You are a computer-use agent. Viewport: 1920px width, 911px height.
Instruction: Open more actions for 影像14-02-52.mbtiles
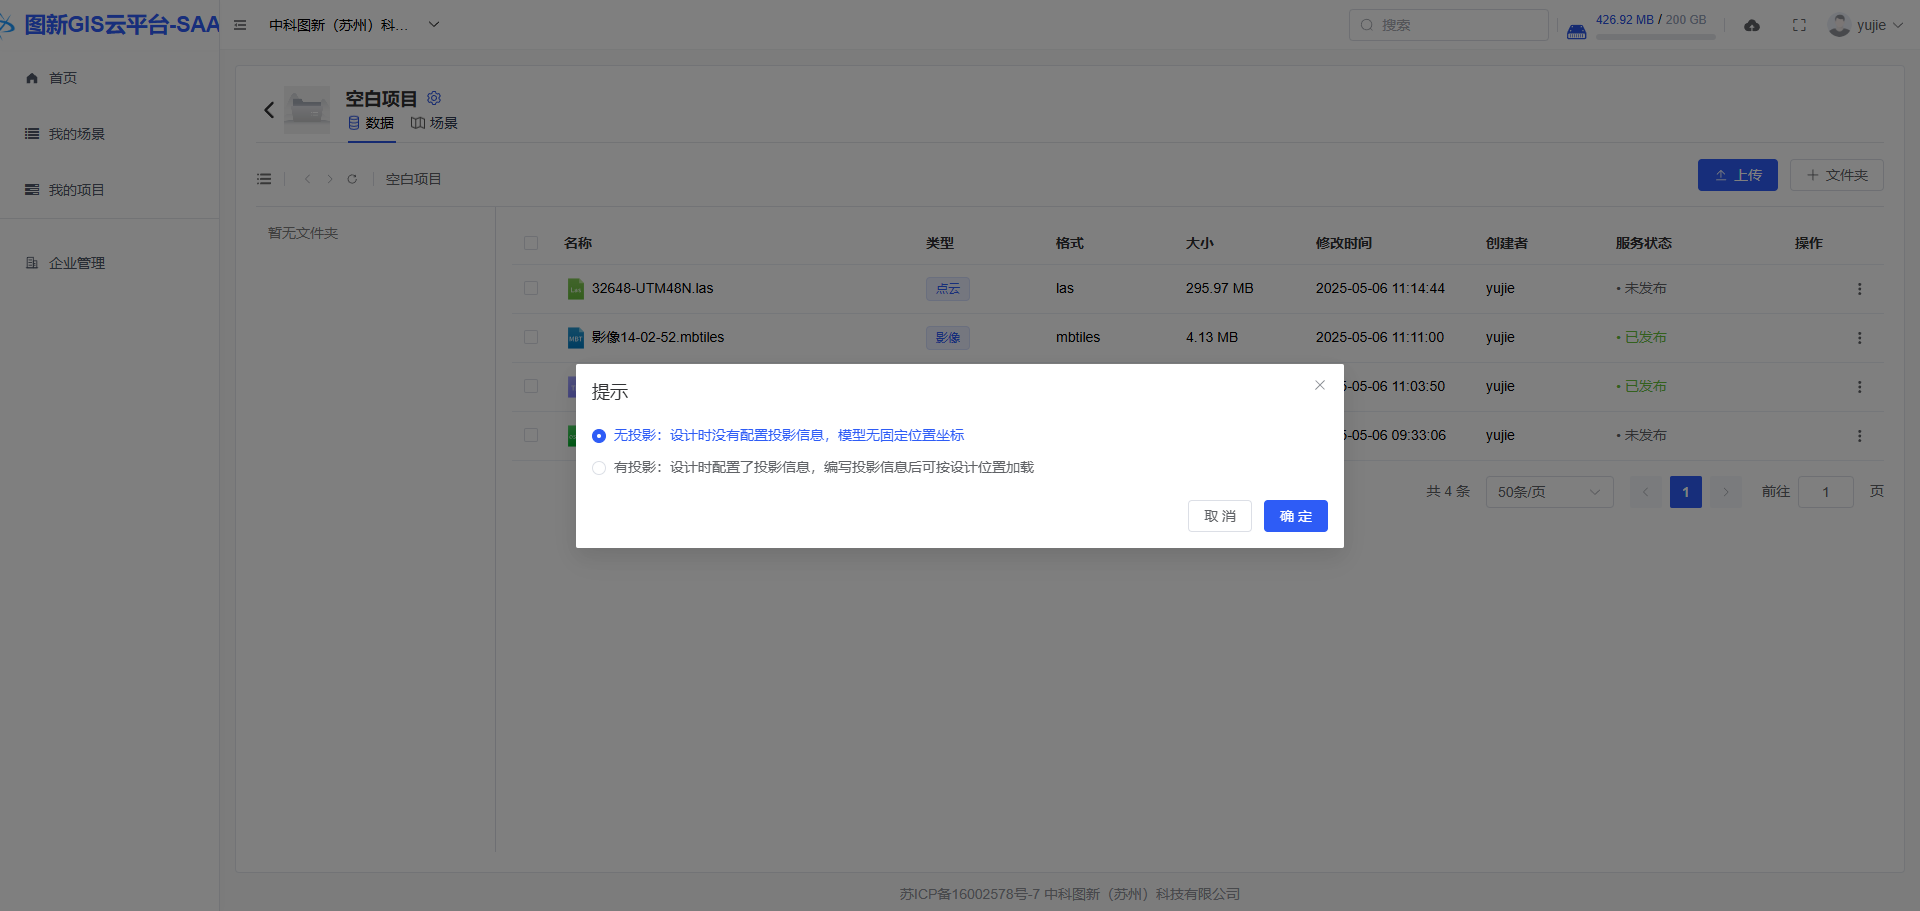coord(1859,338)
